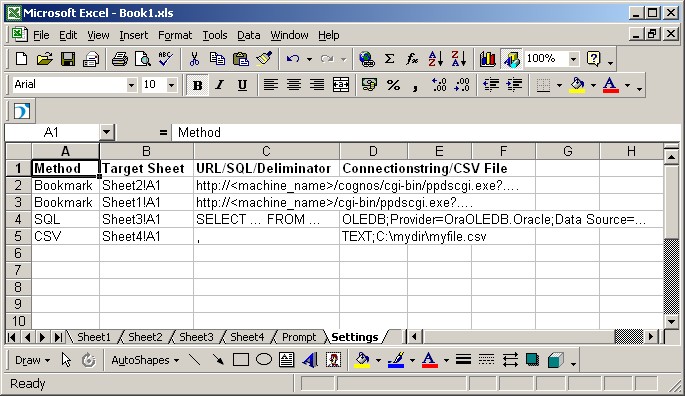Open the AutoShapes dropdown
Screen dimensions: 685x396
click(145, 360)
